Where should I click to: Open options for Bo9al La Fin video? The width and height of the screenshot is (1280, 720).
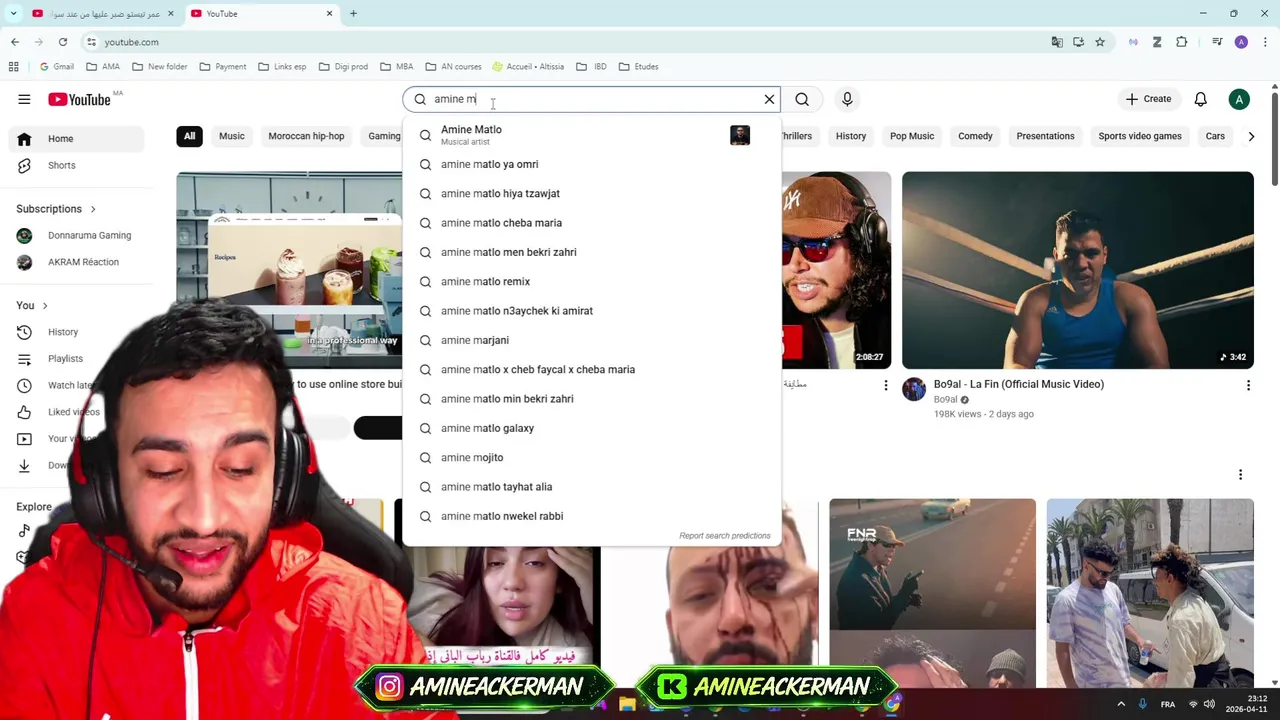click(1248, 385)
